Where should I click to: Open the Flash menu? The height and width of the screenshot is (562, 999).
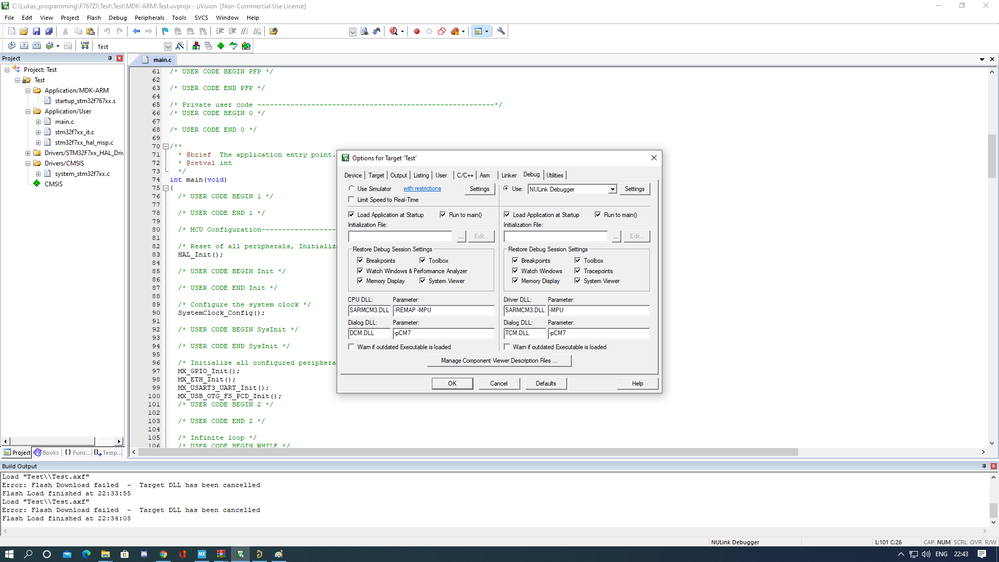[94, 18]
